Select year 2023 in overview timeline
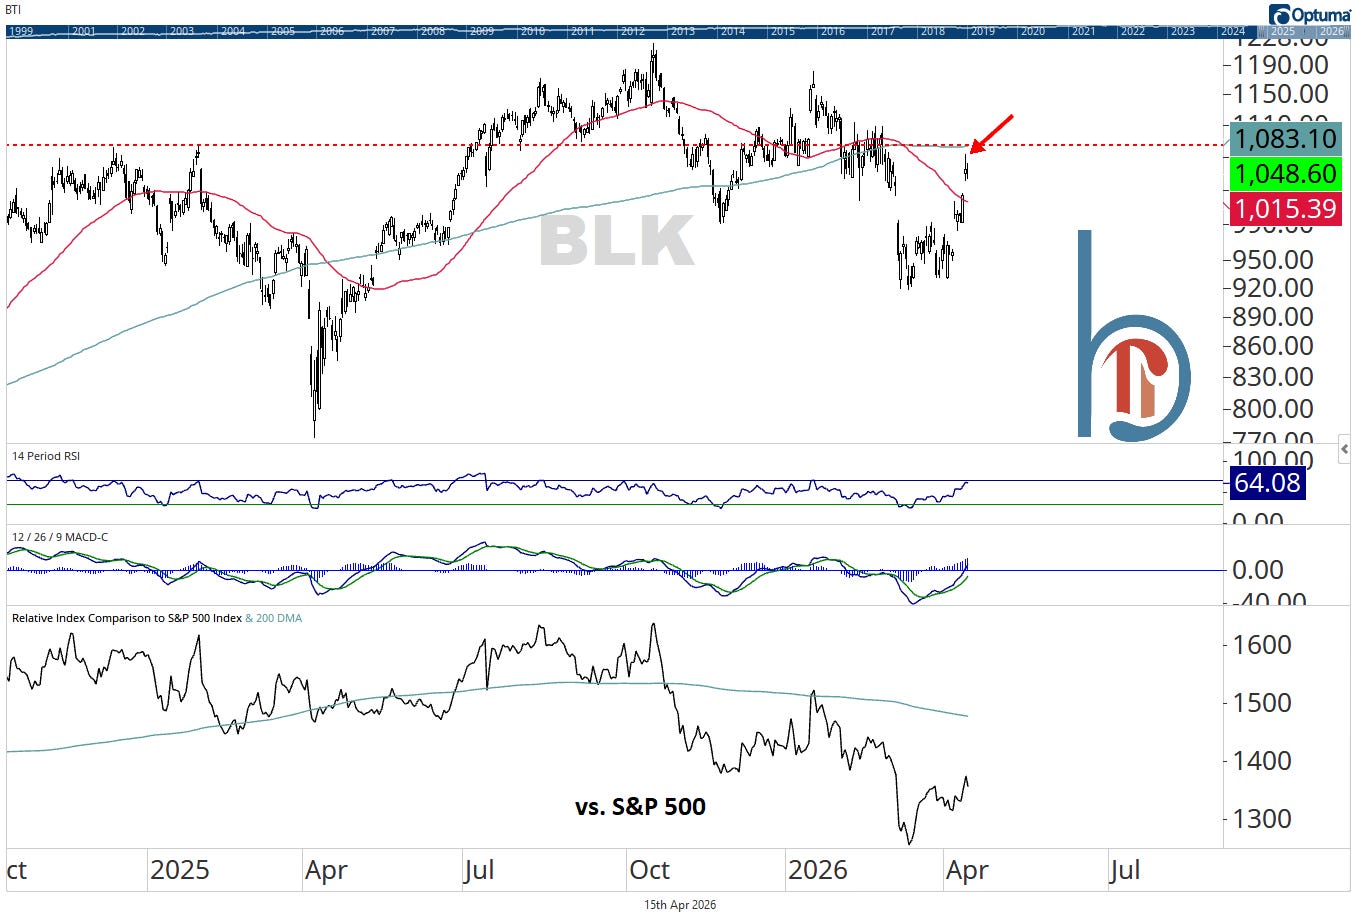 pos(1183,31)
